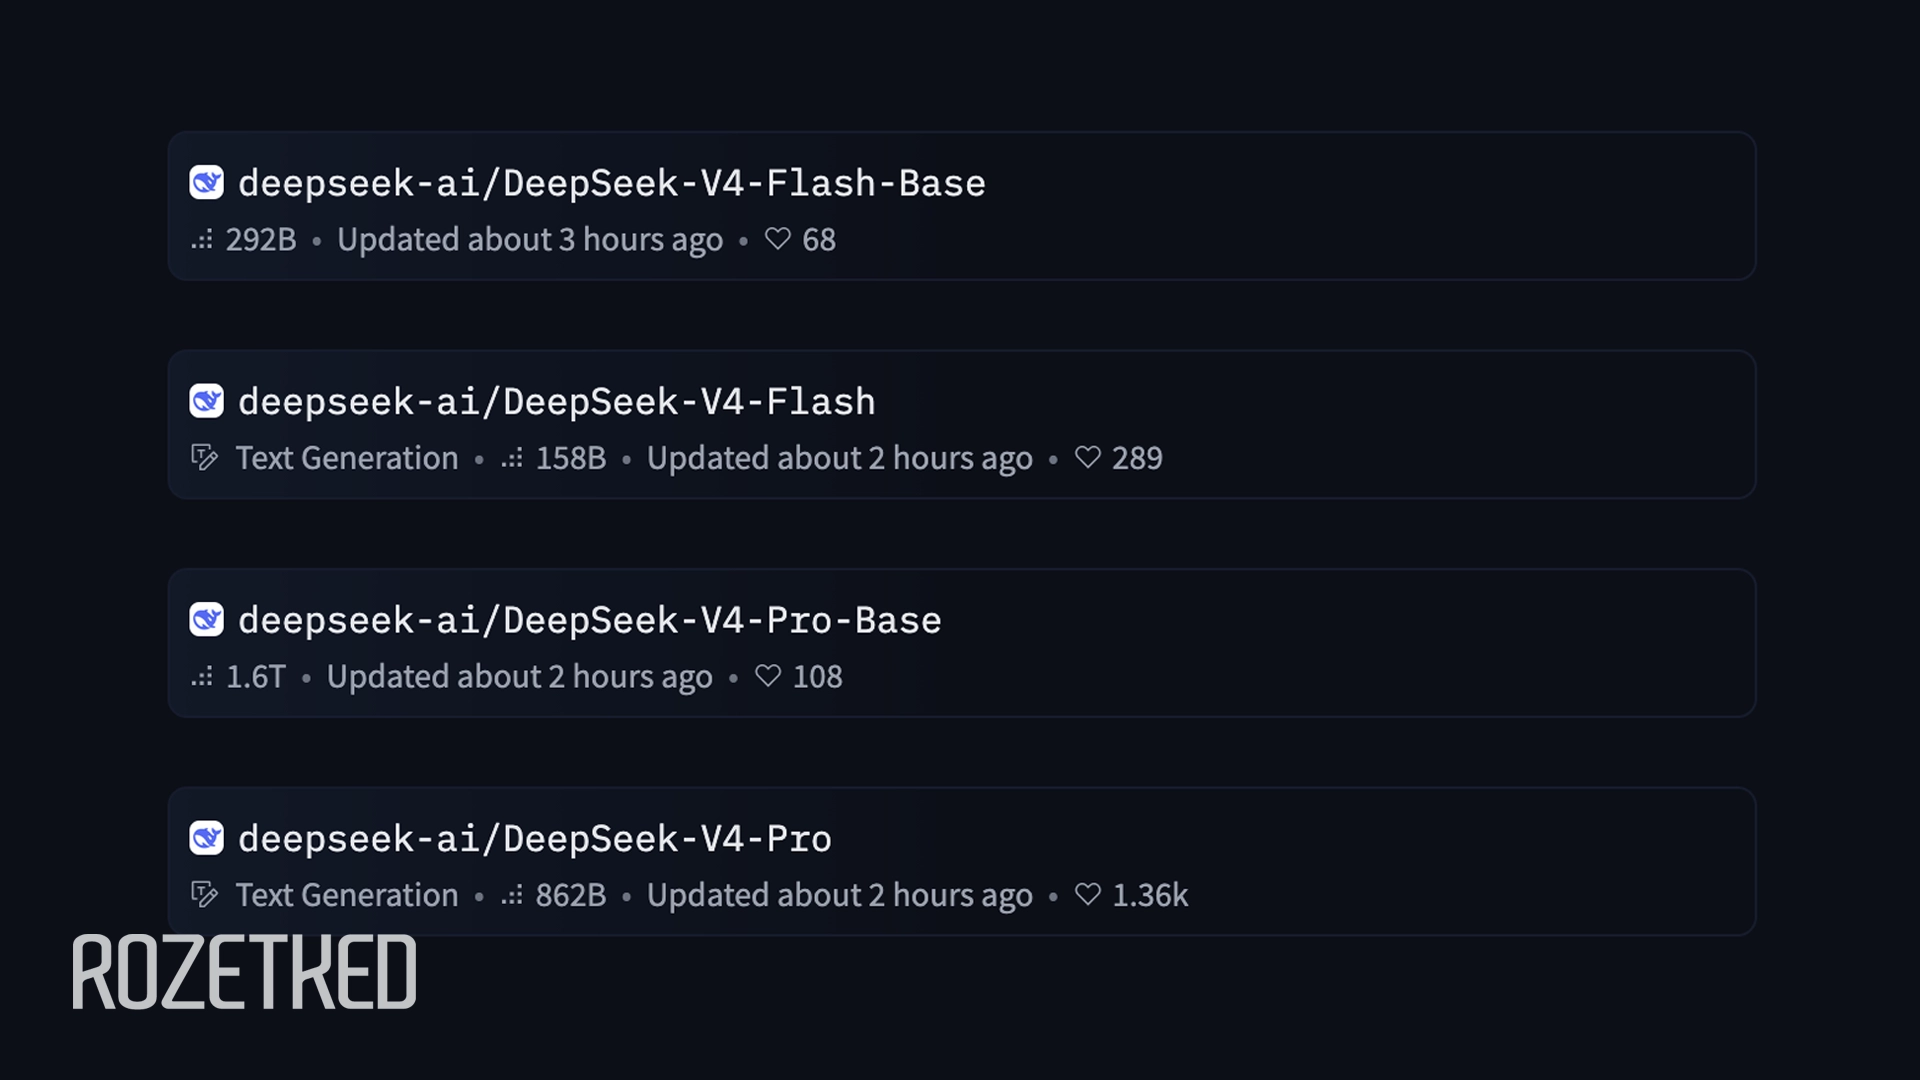Click the parameter size icon beside 1.6T

201,677
